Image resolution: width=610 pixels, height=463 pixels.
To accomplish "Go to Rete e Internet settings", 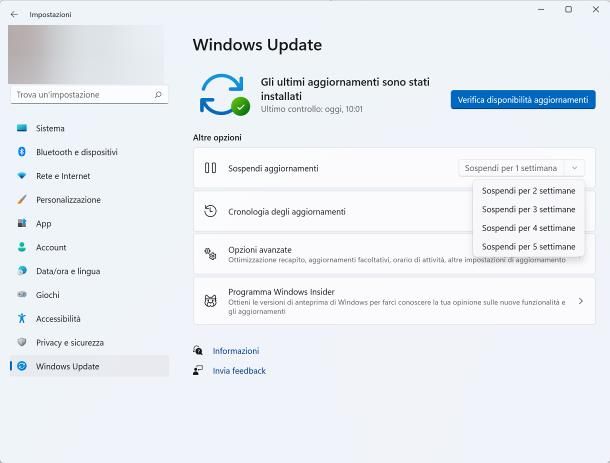I will point(90,176).
